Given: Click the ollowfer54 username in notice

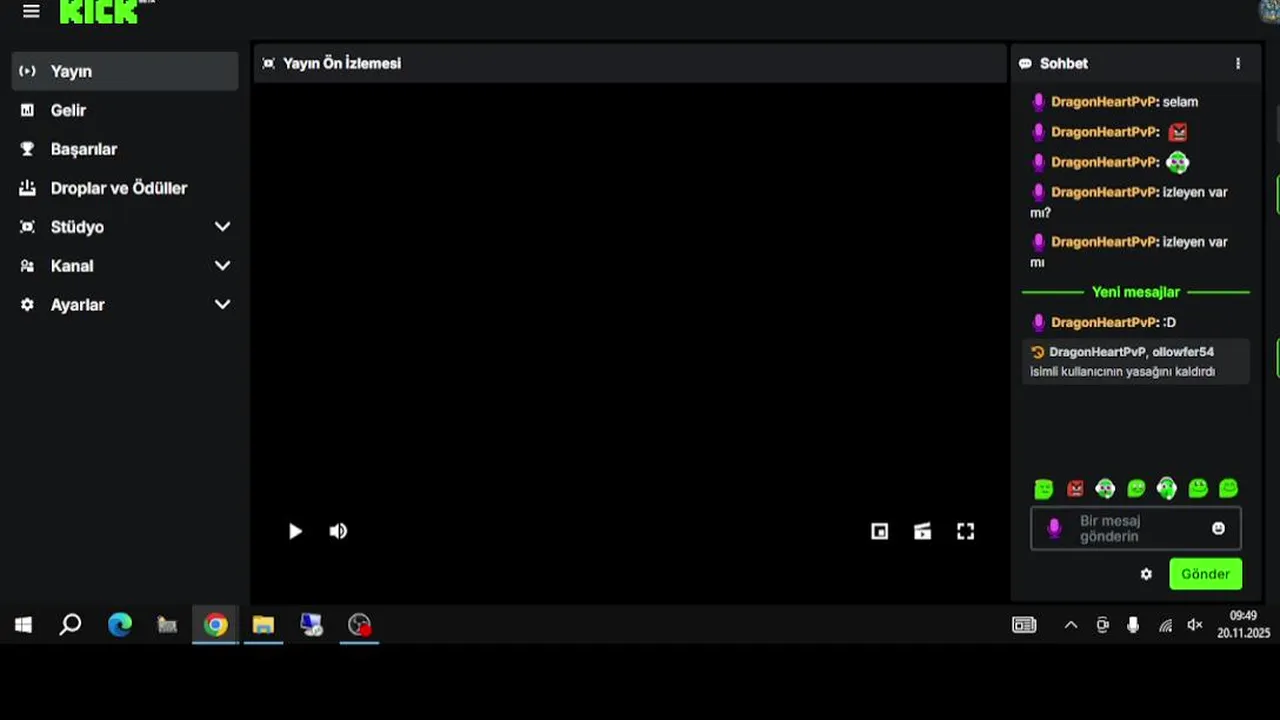Looking at the screenshot, I should click(x=1183, y=352).
